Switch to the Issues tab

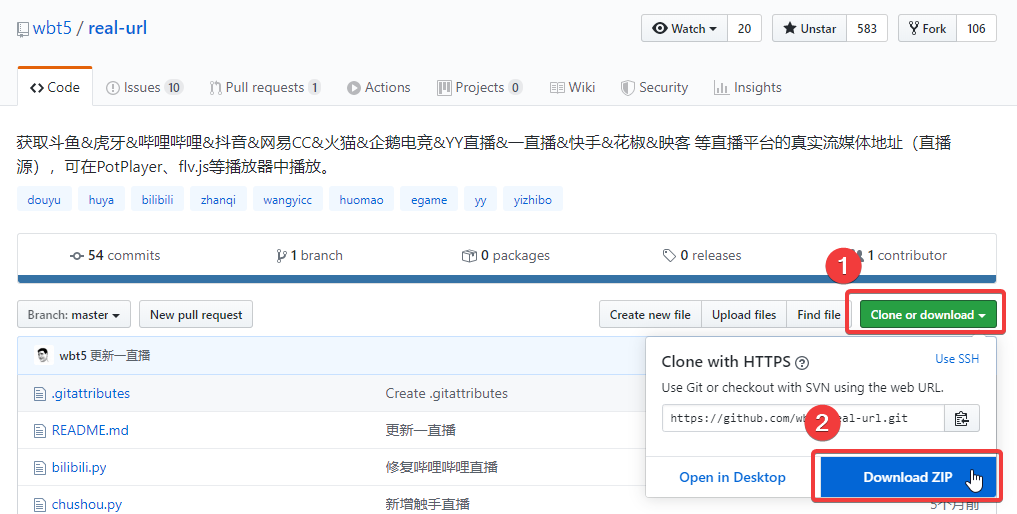click(x=144, y=88)
